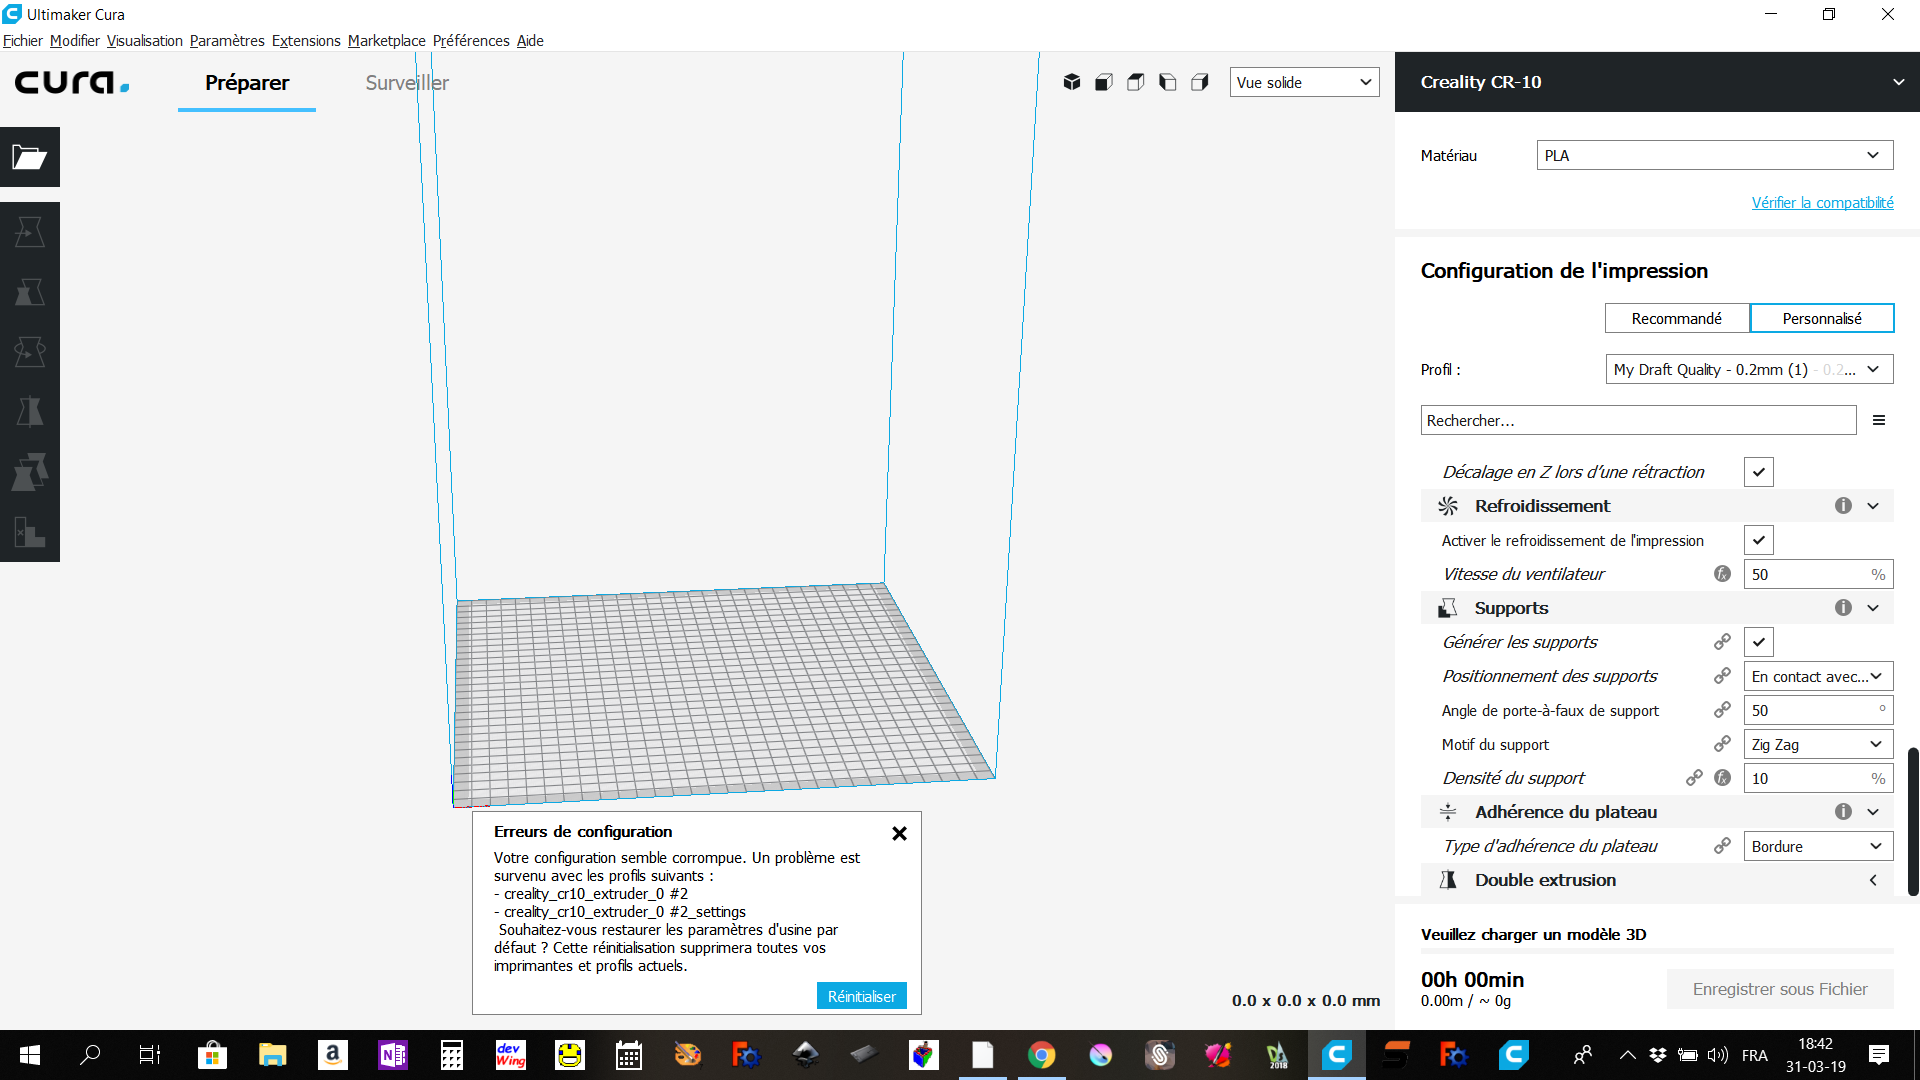The image size is (1920, 1080).
Task: Open the file loader folder icon
Action: [30, 157]
